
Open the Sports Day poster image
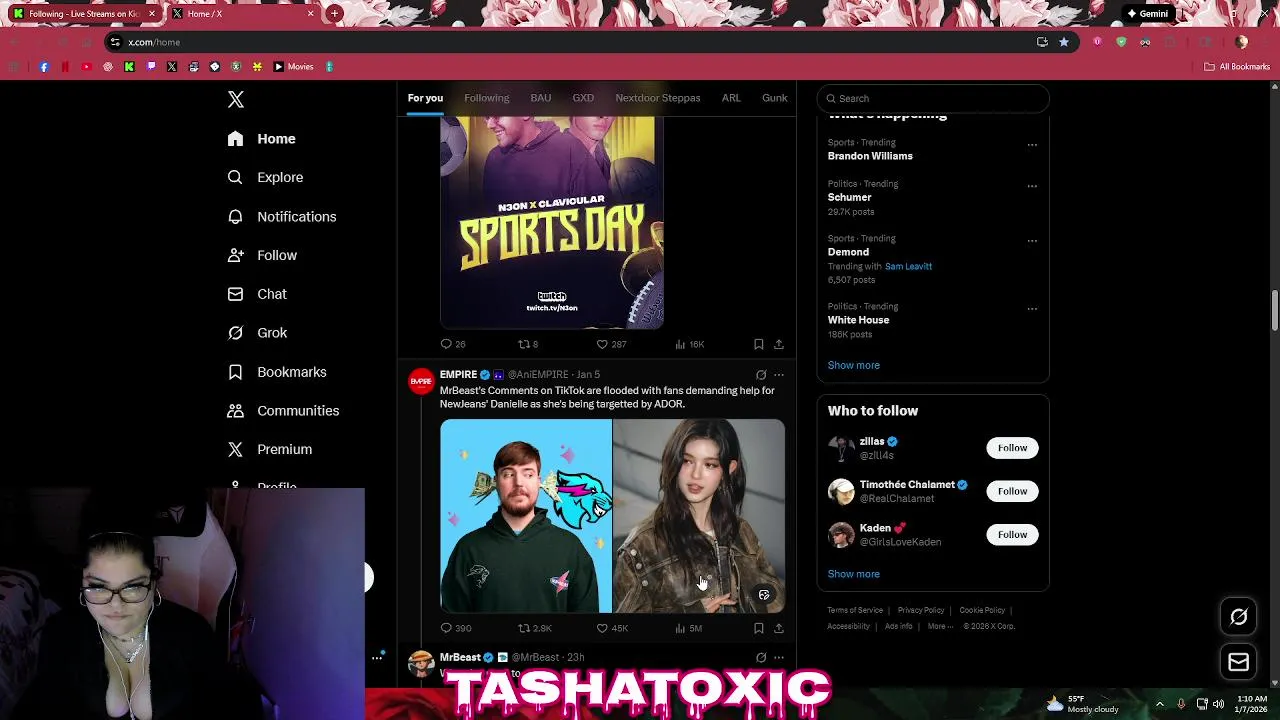point(552,222)
